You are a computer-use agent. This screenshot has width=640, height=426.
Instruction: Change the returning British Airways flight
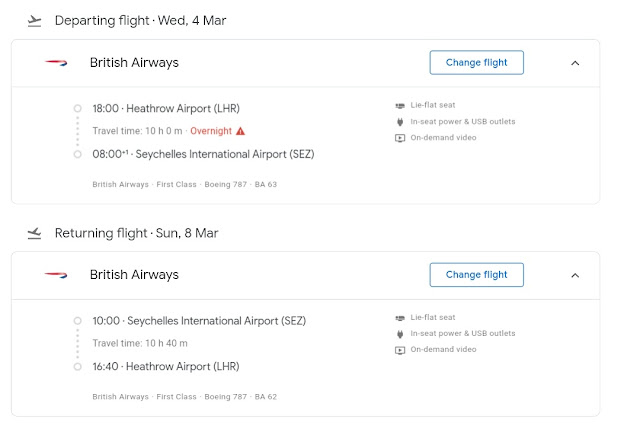[x=476, y=275]
